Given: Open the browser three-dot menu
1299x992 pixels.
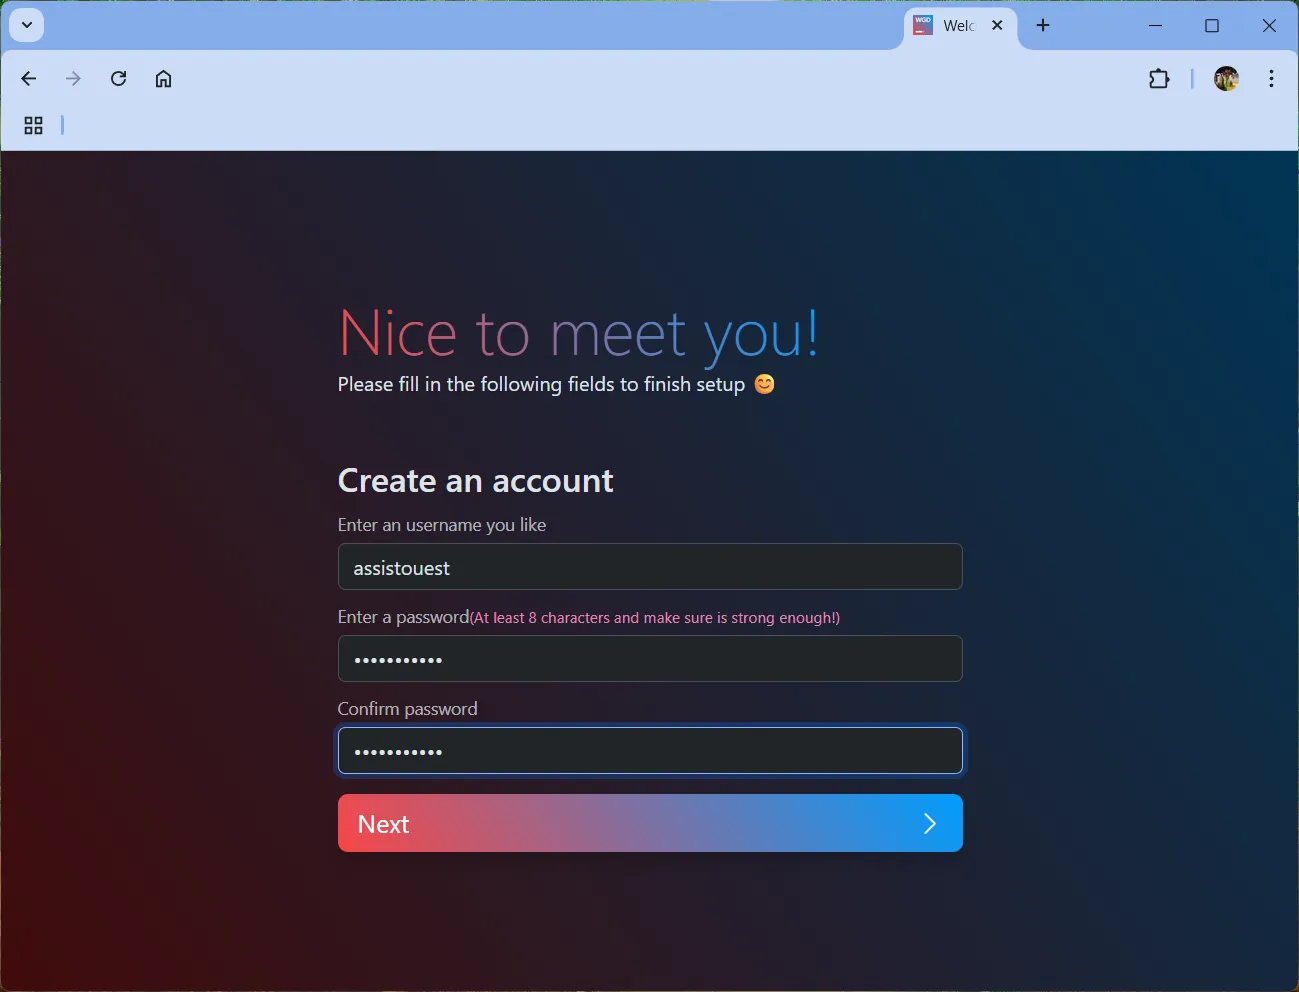Looking at the screenshot, I should click(x=1271, y=79).
